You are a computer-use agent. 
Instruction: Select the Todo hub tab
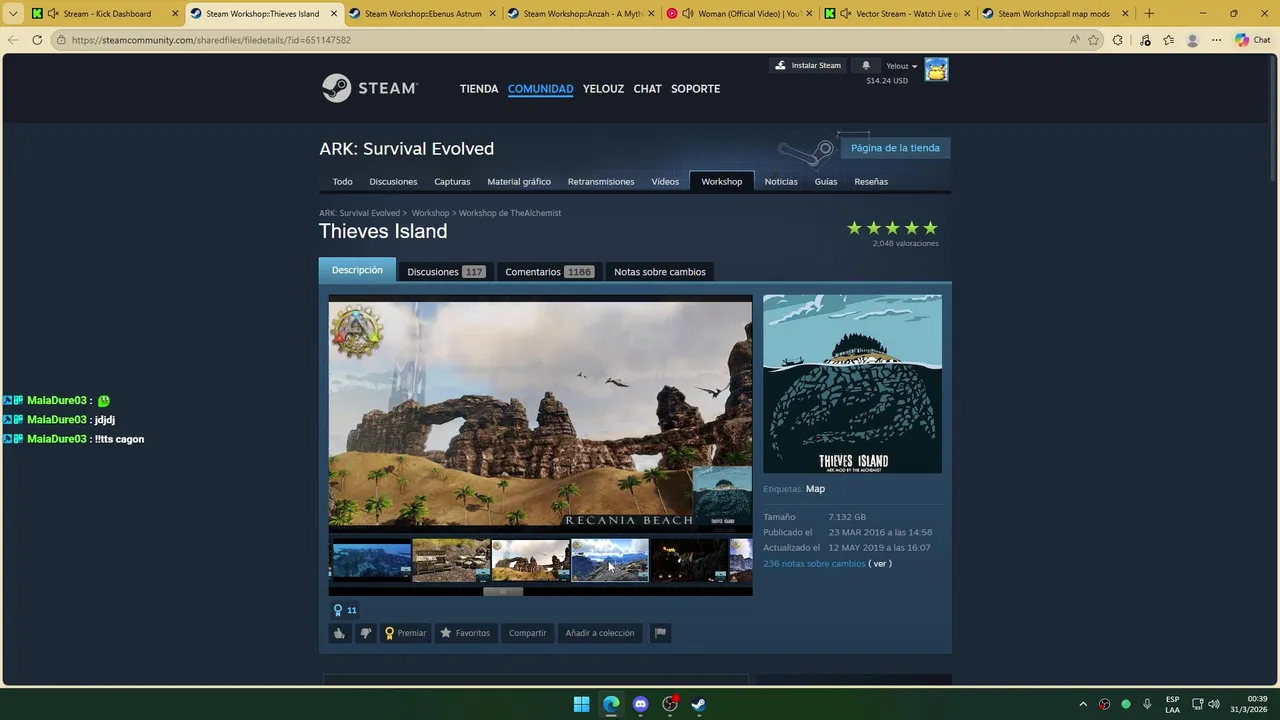click(342, 182)
